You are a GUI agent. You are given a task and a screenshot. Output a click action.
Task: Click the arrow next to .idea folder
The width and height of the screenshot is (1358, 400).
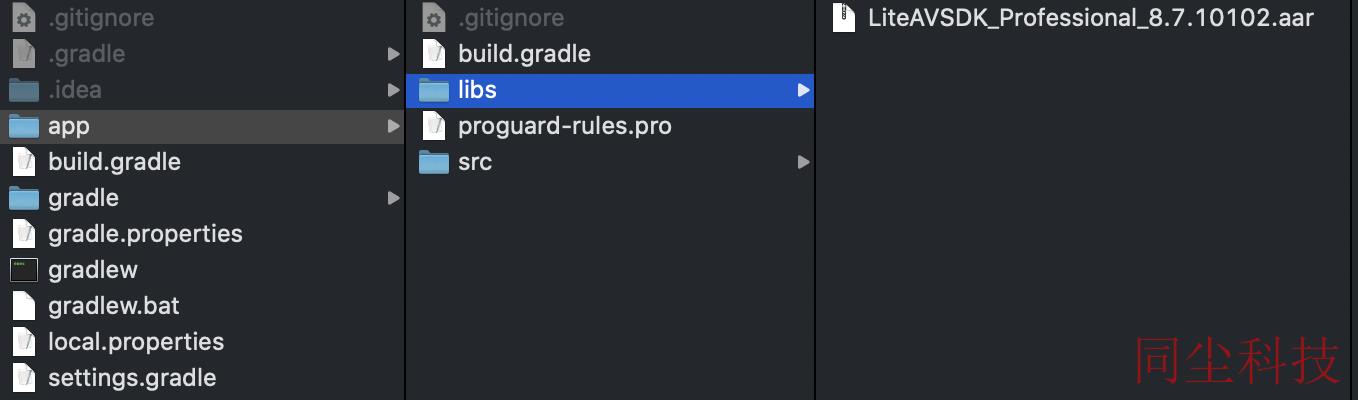pyautogui.click(x=393, y=90)
